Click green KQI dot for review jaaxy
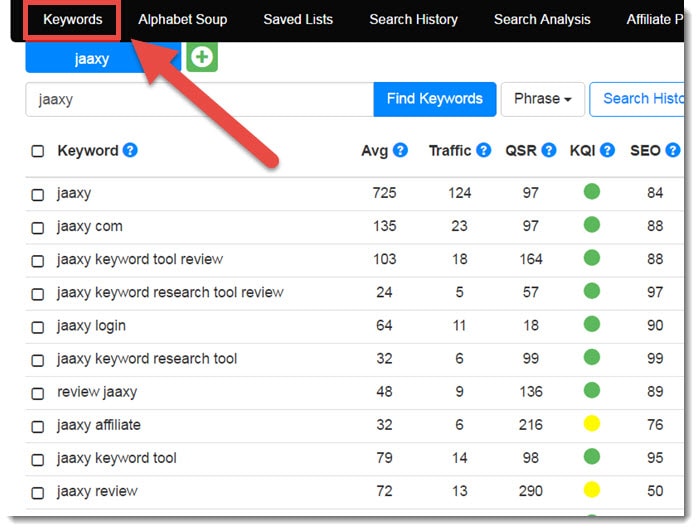This screenshot has height=531, width=699. coord(592,390)
